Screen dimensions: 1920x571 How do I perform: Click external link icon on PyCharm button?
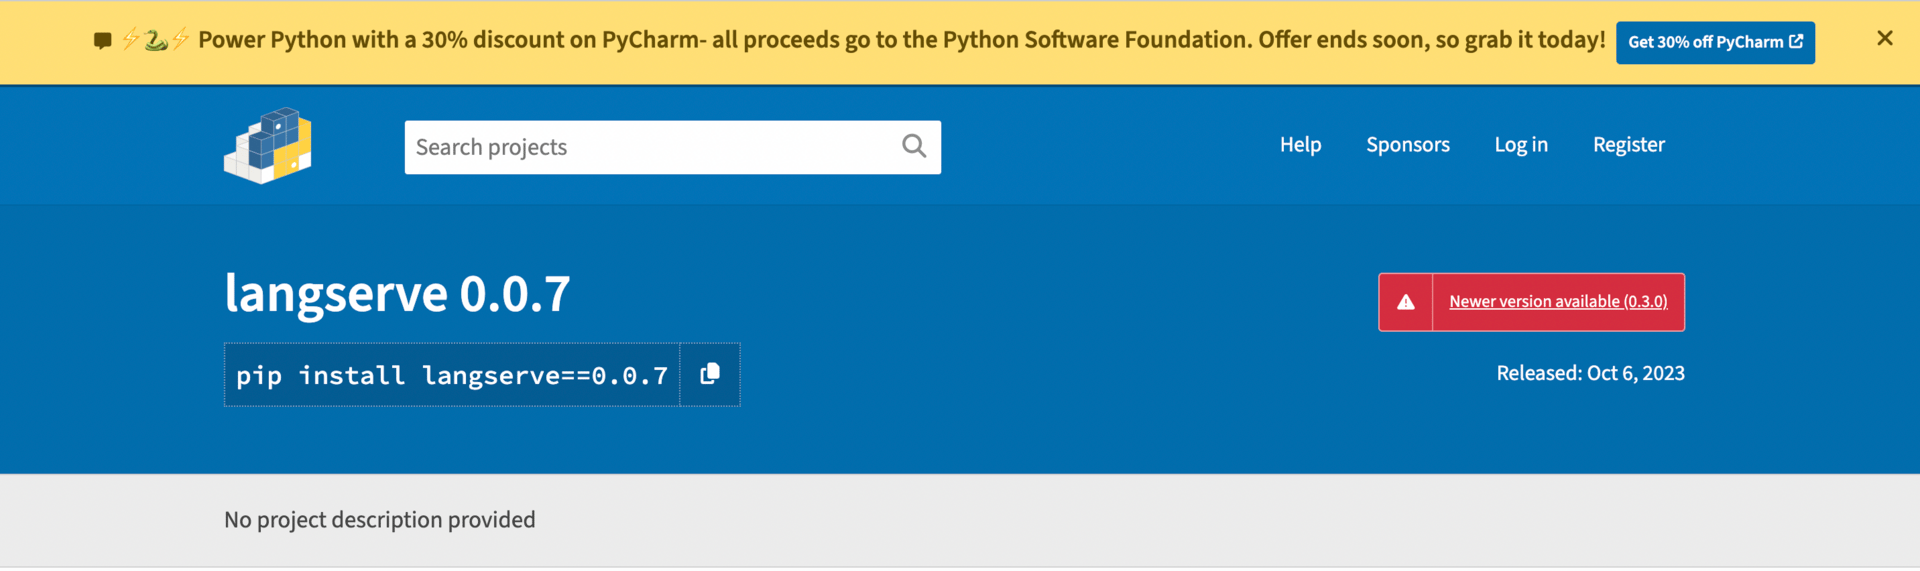tap(1796, 41)
